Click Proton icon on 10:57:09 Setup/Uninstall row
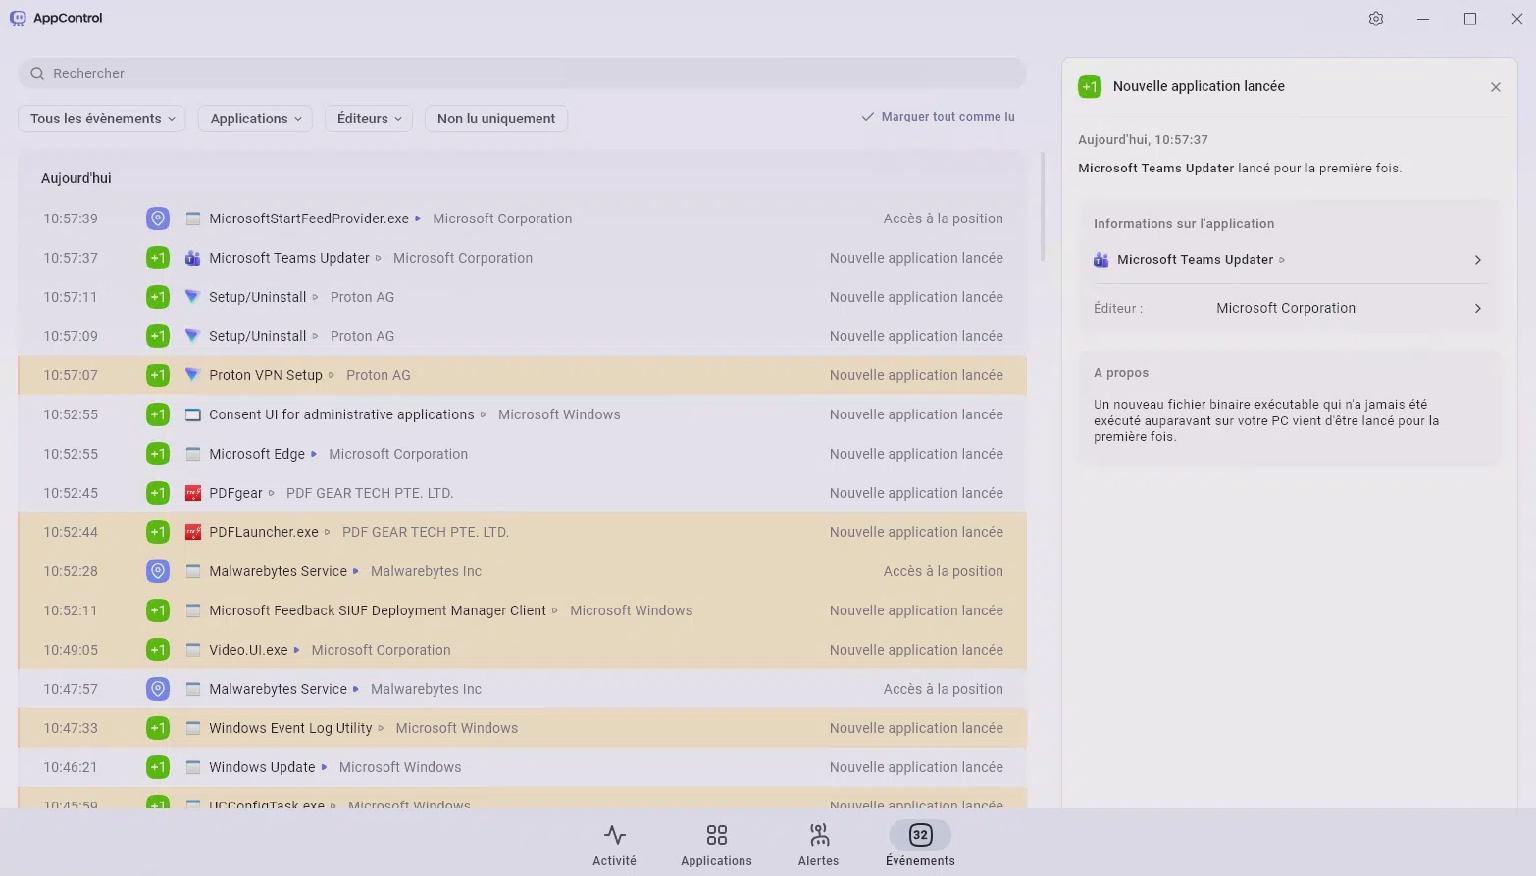Screen dimensions: 1536x876 coord(193,336)
